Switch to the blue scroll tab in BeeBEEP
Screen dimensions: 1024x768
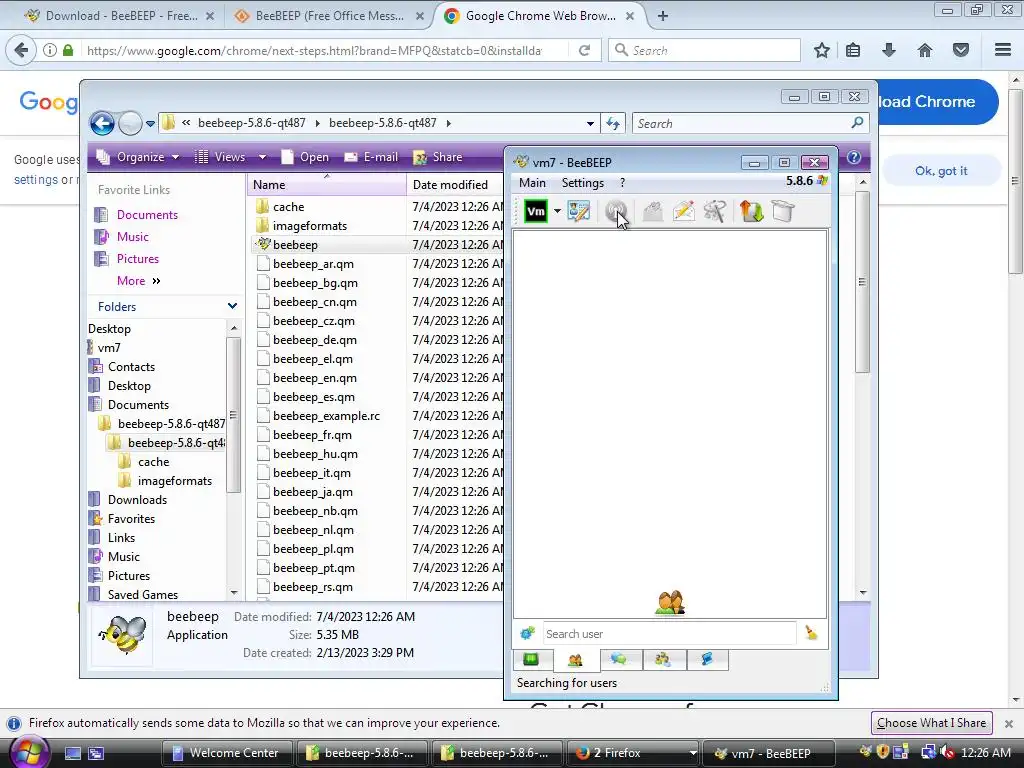click(707, 660)
